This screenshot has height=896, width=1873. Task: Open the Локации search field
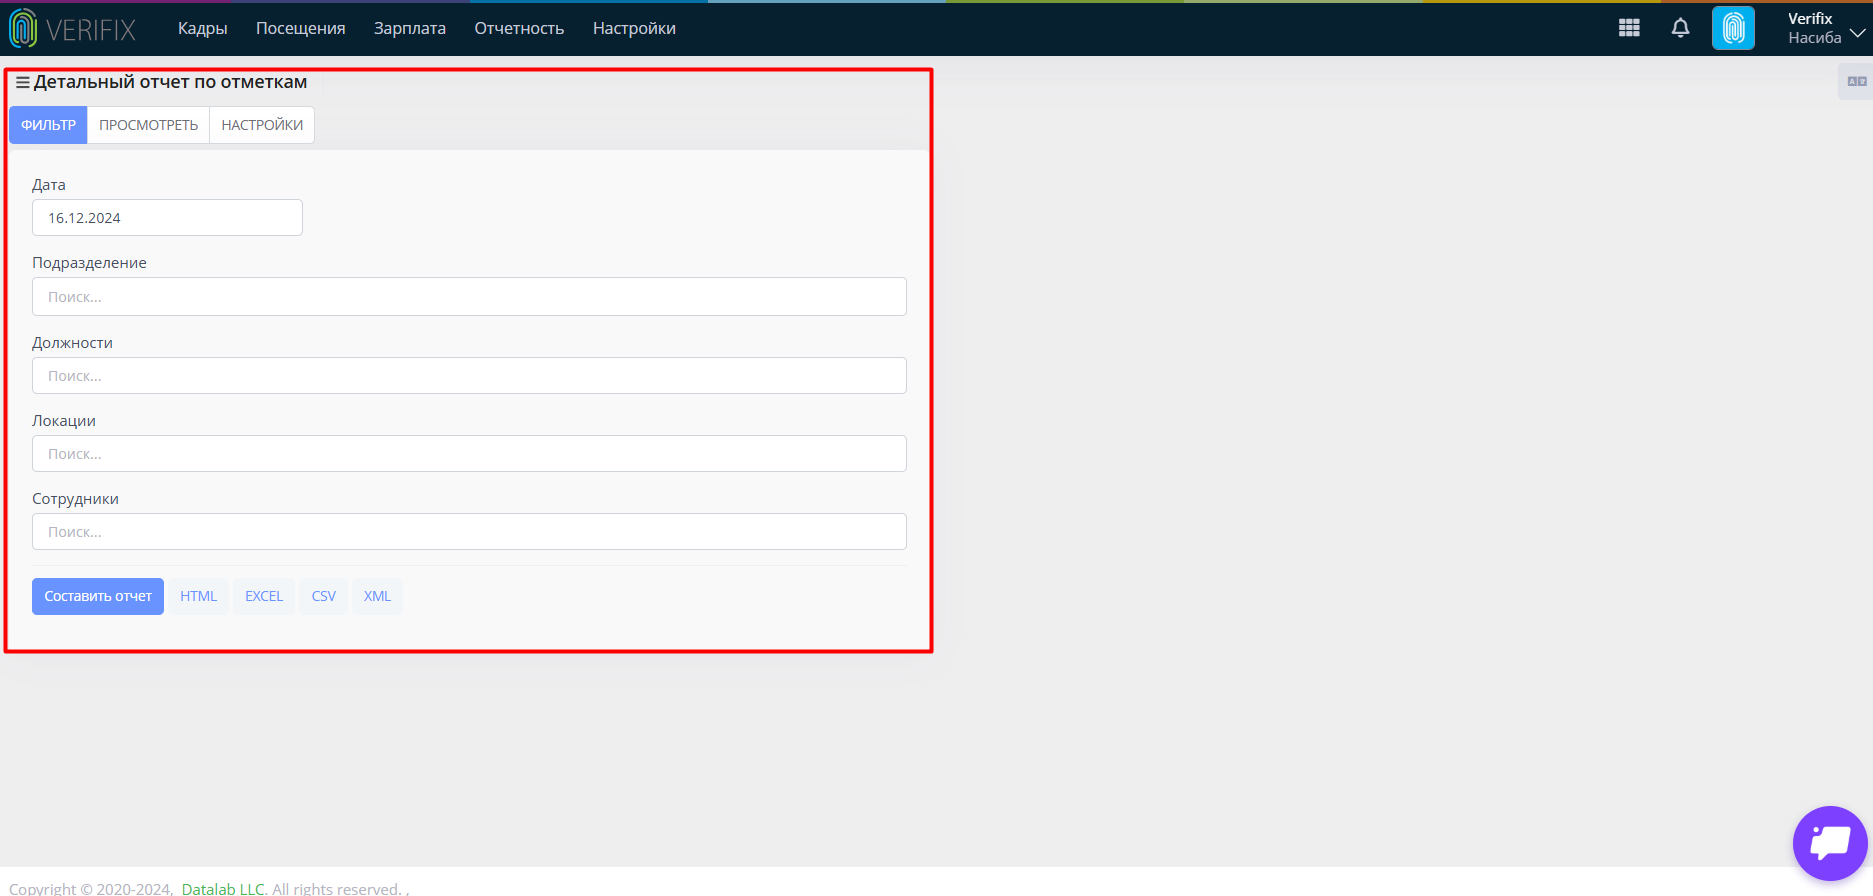coord(469,454)
